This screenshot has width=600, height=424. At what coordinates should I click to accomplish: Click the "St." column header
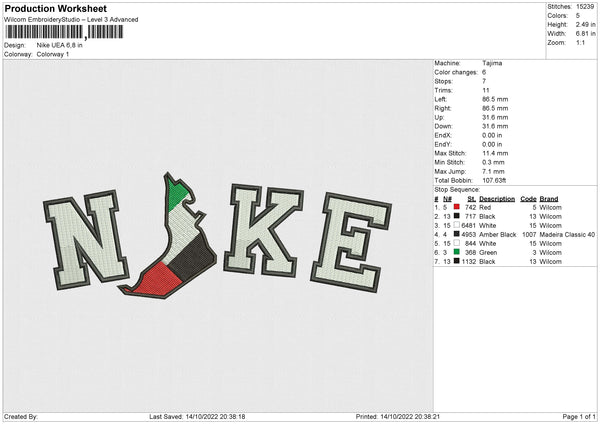tap(471, 199)
